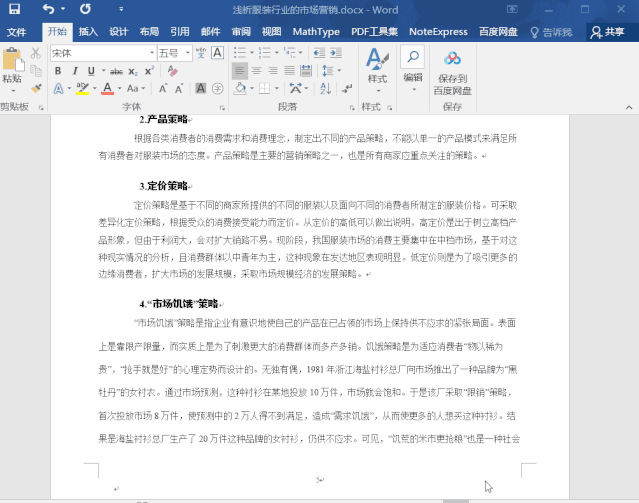The height and width of the screenshot is (503, 639).
Task: Click 保存到百度网盘 button
Action: (x=452, y=73)
